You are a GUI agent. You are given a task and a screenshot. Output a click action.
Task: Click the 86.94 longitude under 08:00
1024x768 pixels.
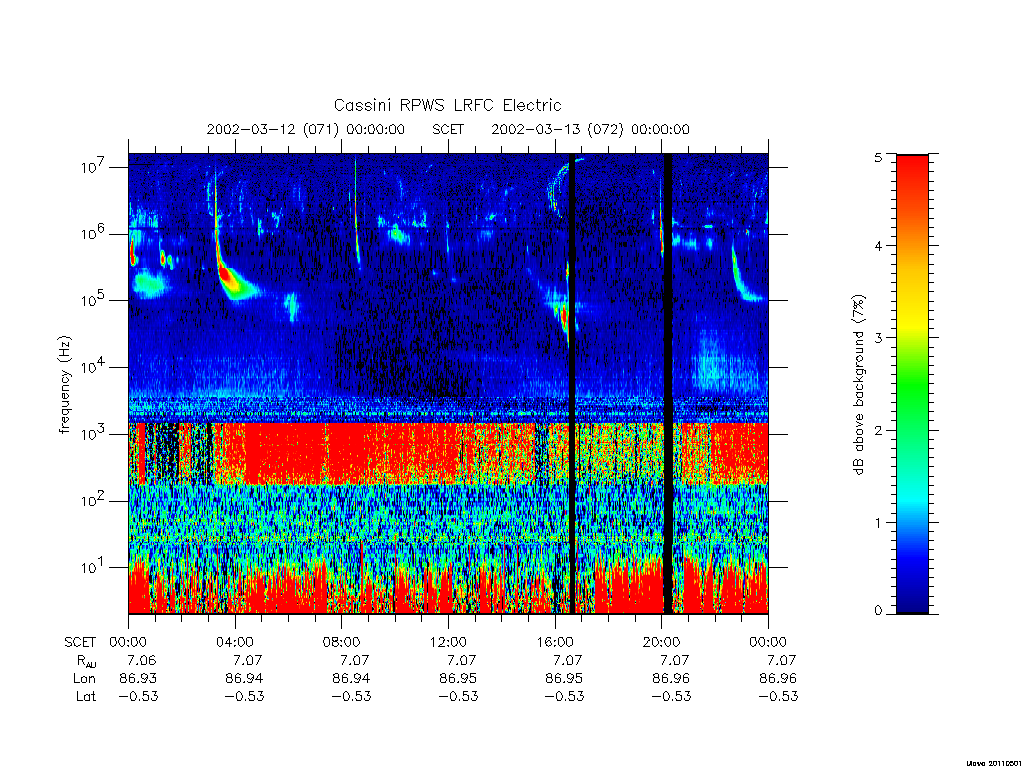(x=351, y=679)
